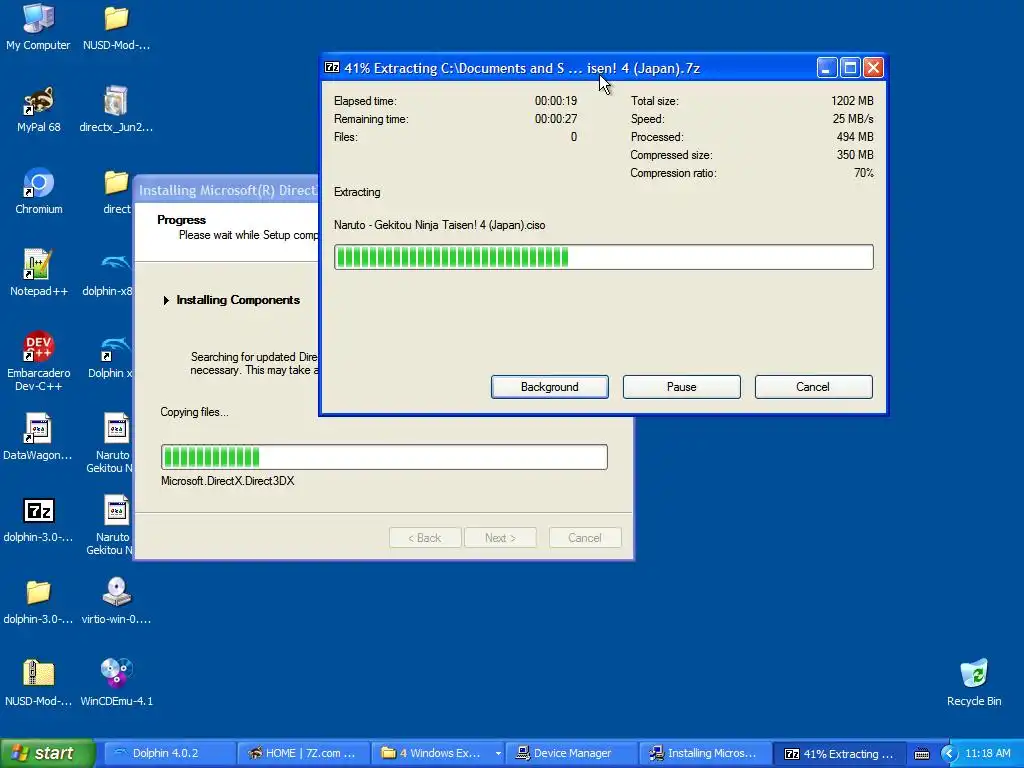Screen dimensions: 1024x768
Task: Pause the 7-Zip extraction
Action: [682, 387]
